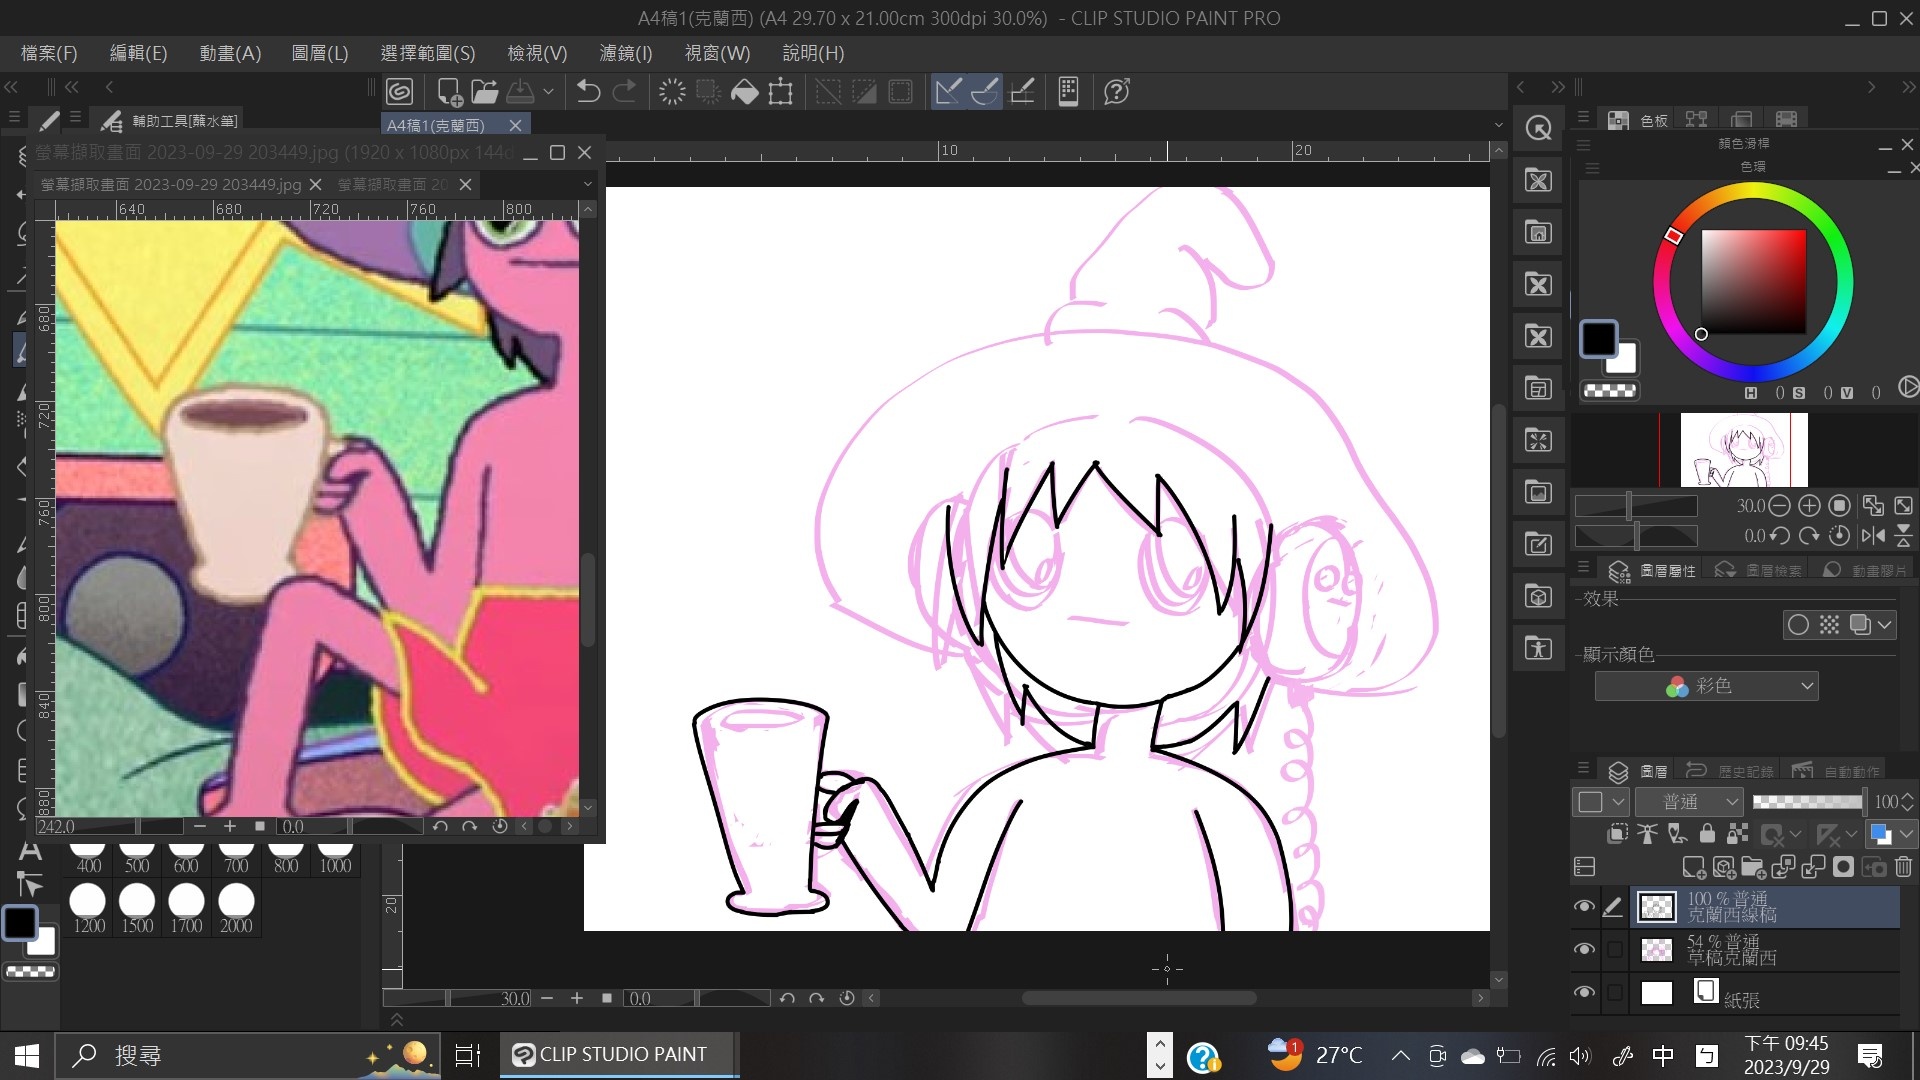Click navigator zoom in plus button
Screen dimensions: 1920x1080
pos(1809,506)
